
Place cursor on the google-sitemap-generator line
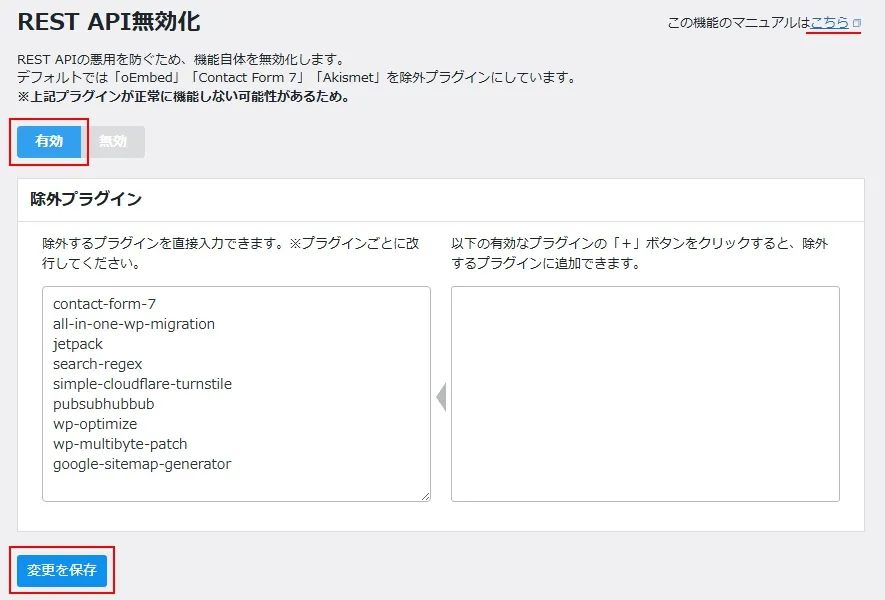[x=142, y=464]
